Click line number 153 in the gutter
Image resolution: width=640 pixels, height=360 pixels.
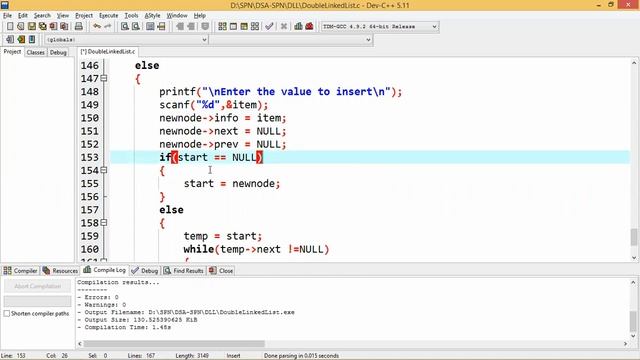tap(89, 157)
